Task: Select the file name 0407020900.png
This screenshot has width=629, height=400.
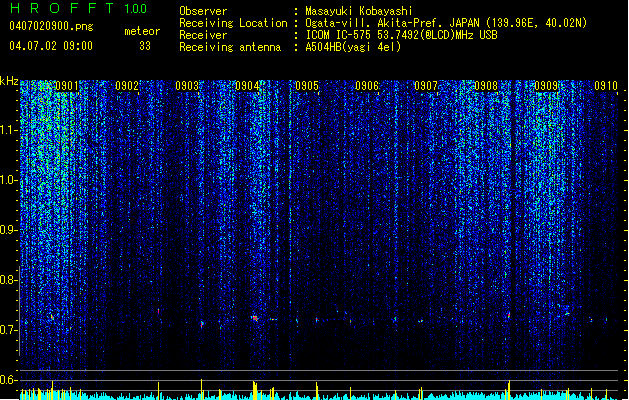Action: click(x=51, y=26)
